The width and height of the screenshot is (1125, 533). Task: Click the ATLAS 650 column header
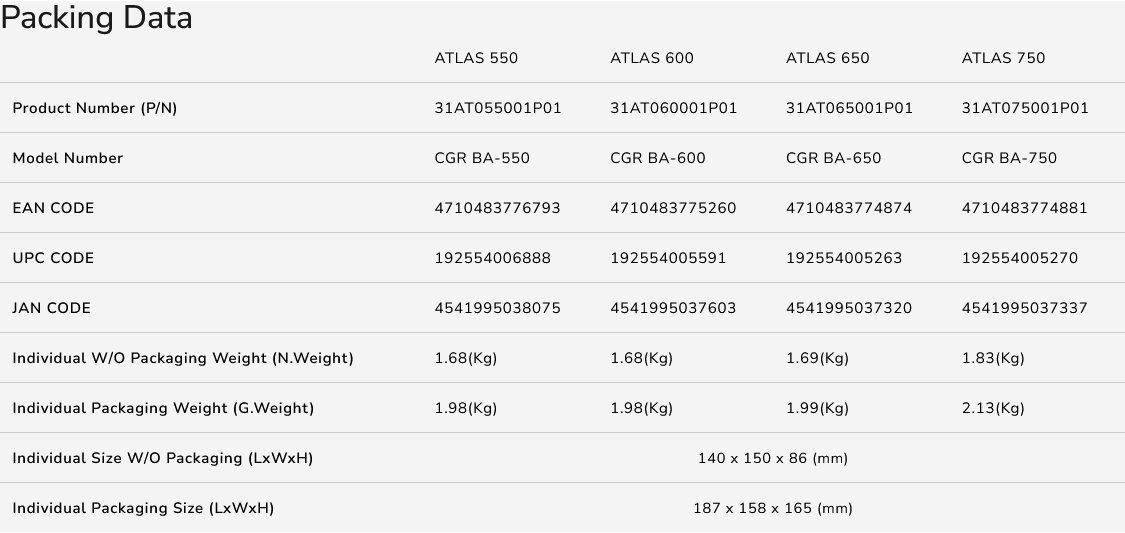(828, 58)
